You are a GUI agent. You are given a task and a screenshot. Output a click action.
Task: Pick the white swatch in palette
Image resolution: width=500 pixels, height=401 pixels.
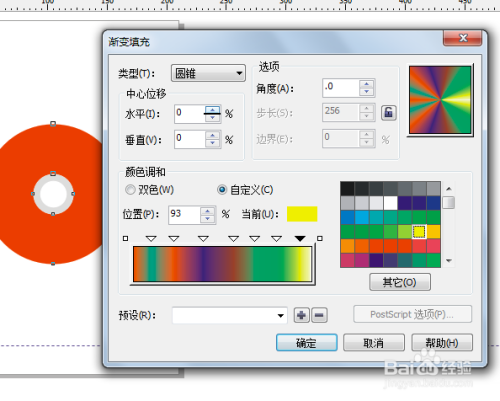(x=390, y=203)
